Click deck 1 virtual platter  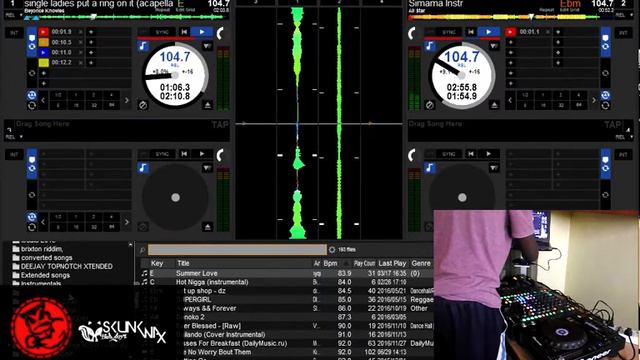175,75
